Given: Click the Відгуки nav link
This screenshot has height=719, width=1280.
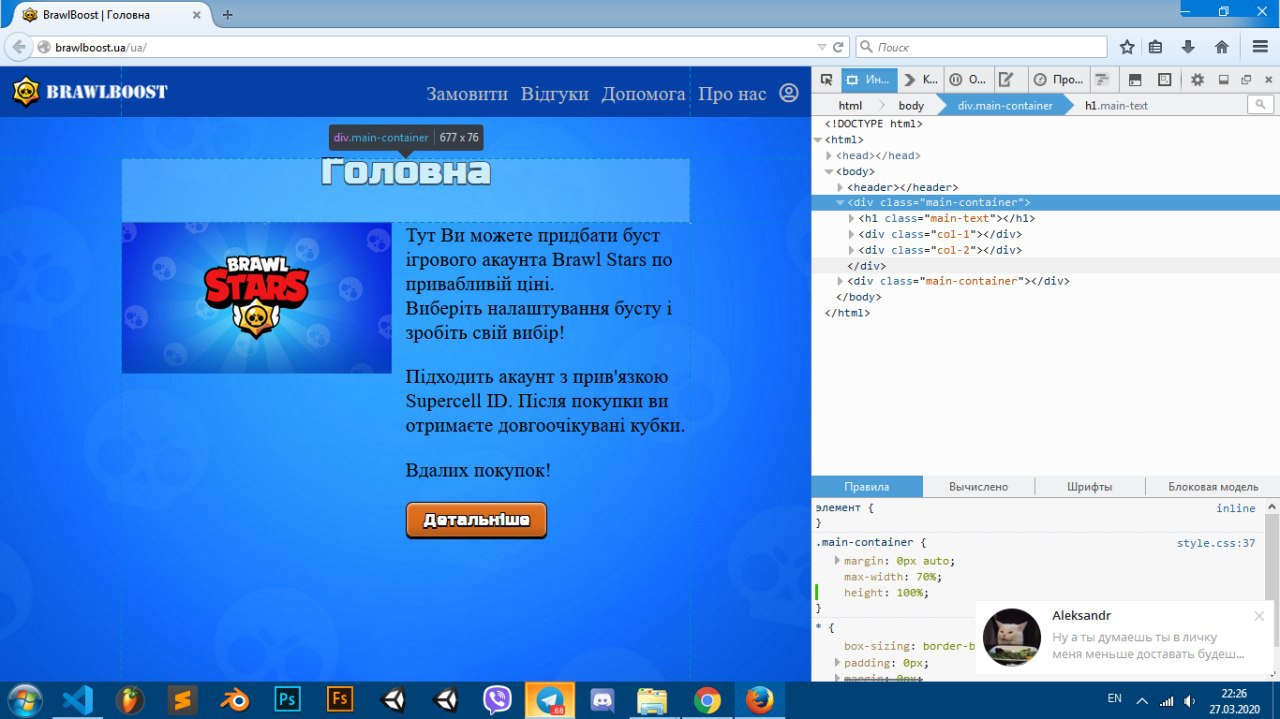Looking at the screenshot, I should pos(555,94).
